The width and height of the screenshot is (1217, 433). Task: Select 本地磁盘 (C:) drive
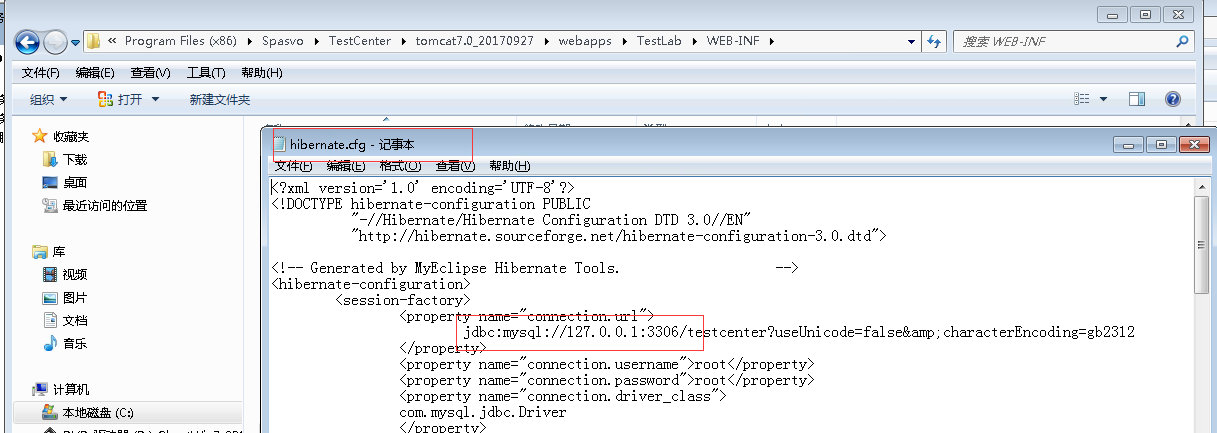(98, 412)
